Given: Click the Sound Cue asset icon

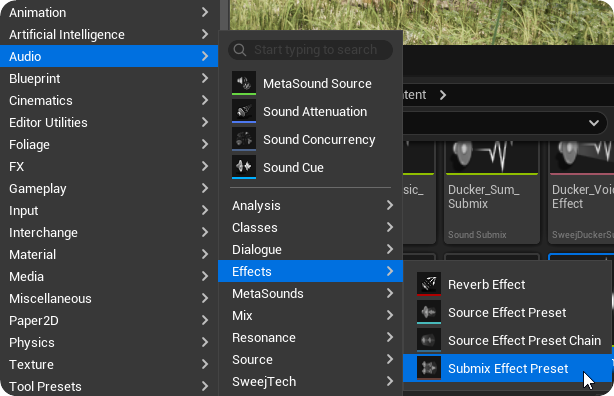Looking at the screenshot, I should (244, 167).
